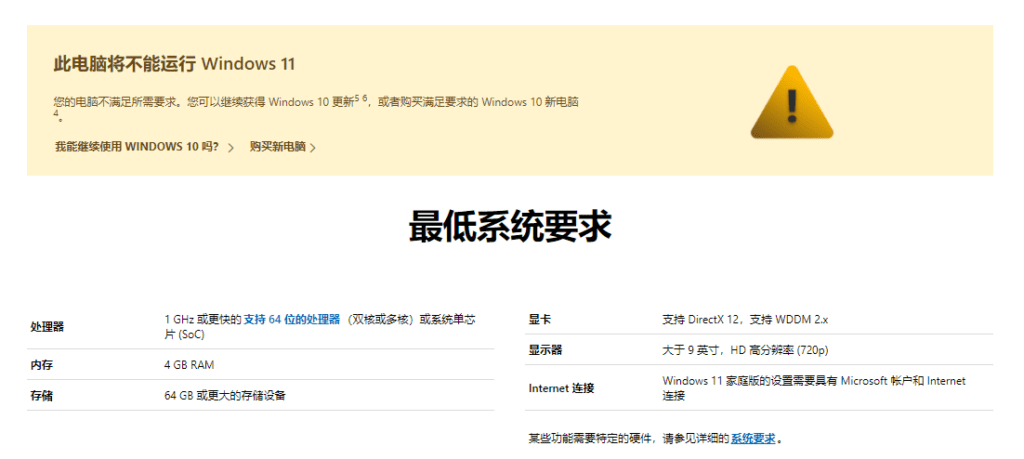Click footnote superscript 6 in the banner
Screen dimensions: 1024x459
(365, 98)
